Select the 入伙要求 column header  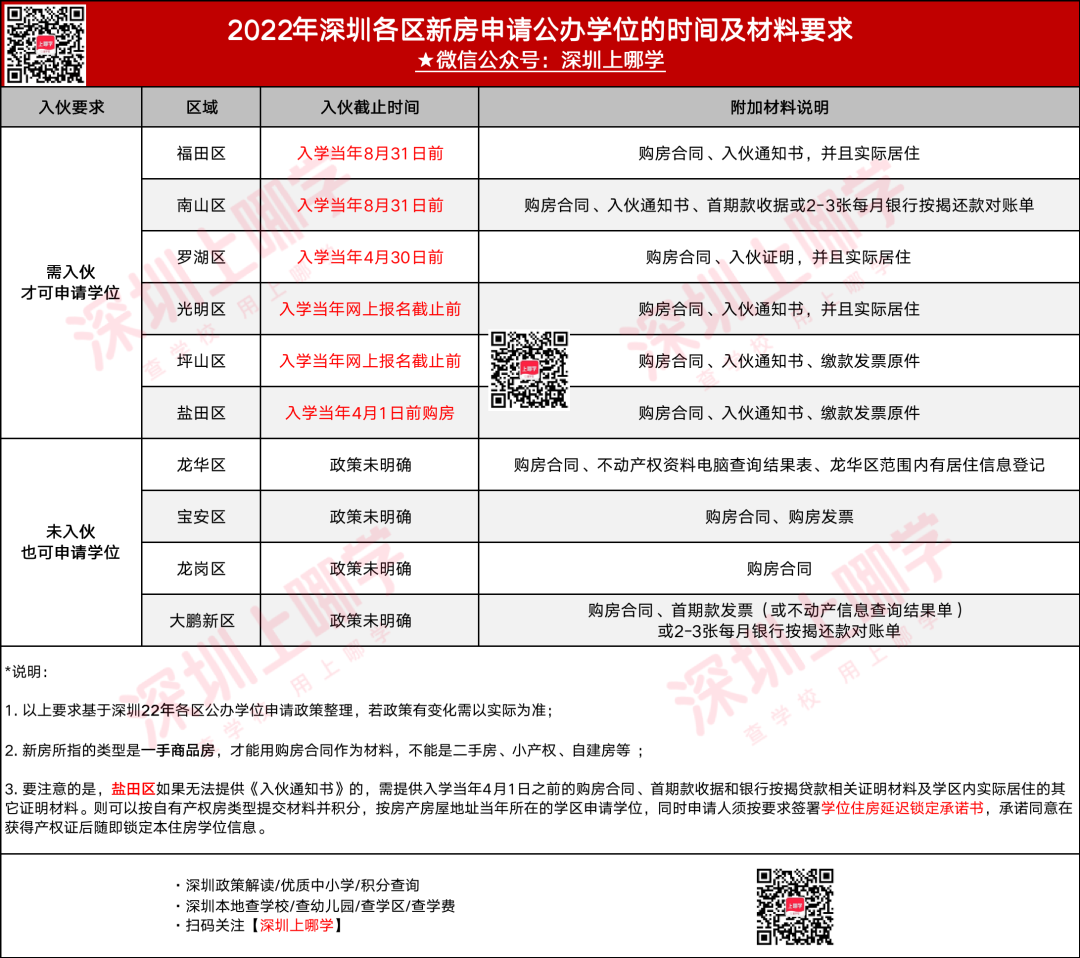[71, 107]
